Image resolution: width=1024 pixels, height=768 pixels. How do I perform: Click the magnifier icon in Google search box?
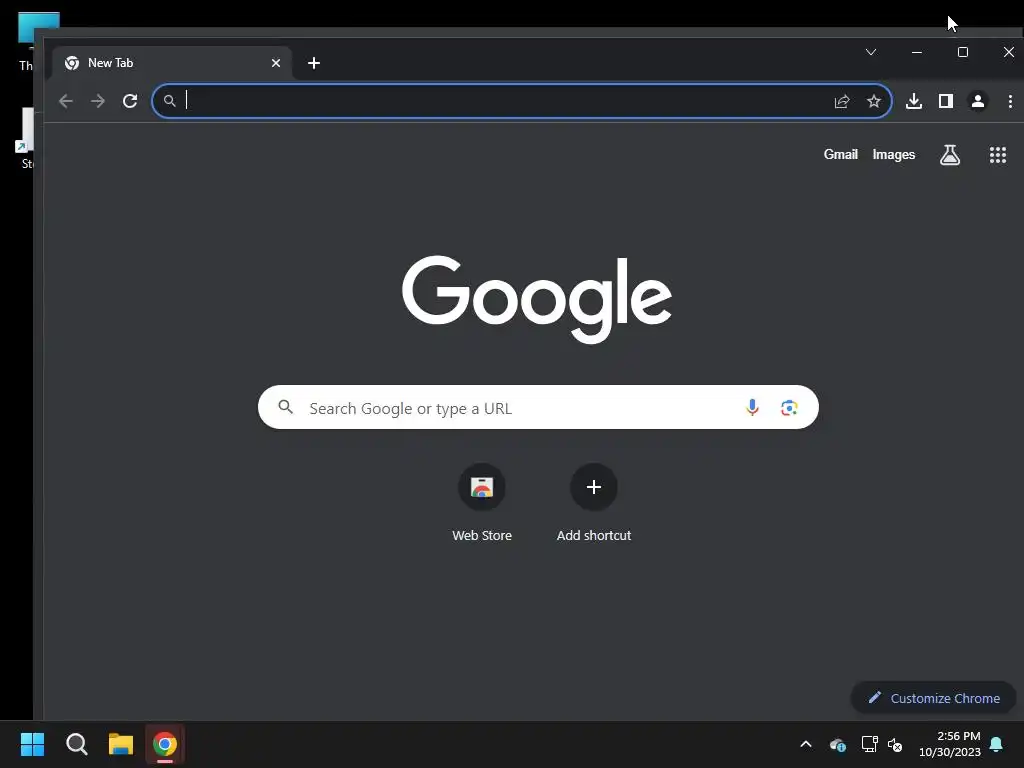pyautogui.click(x=285, y=408)
